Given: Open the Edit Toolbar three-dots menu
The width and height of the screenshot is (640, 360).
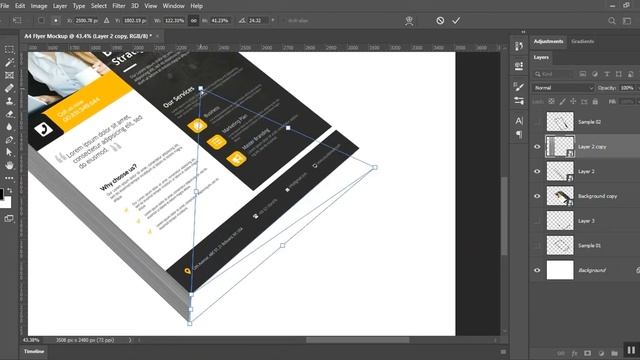Looking at the screenshot, I should pos(9,178).
